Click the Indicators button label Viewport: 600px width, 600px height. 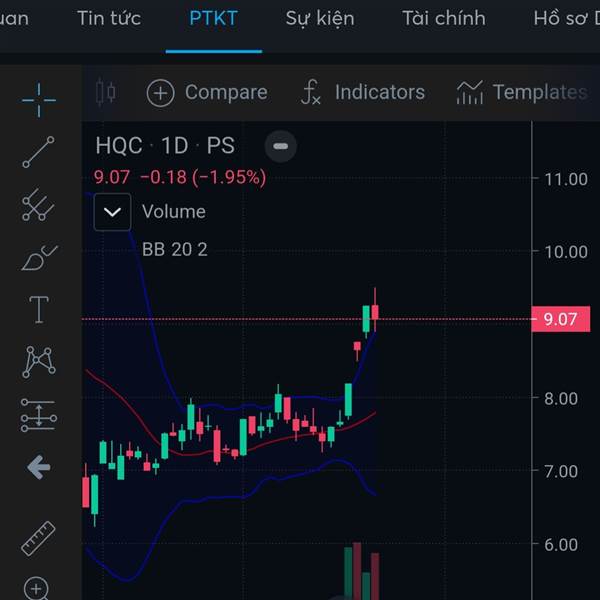point(380,92)
